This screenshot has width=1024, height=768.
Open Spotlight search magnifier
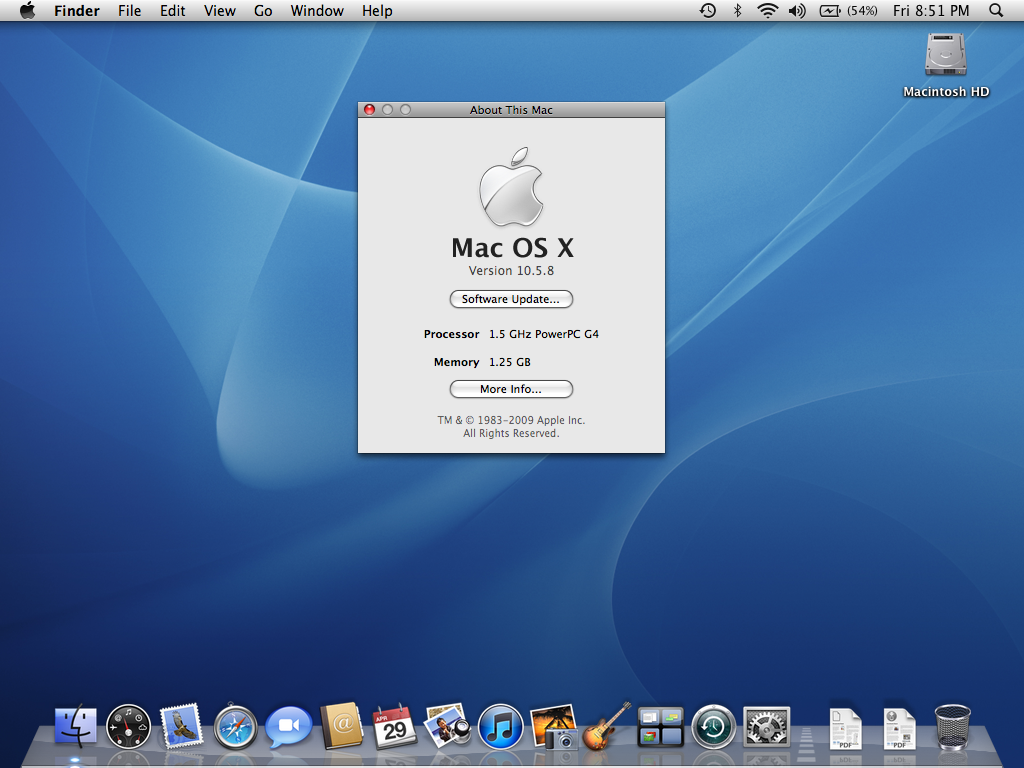pos(996,10)
